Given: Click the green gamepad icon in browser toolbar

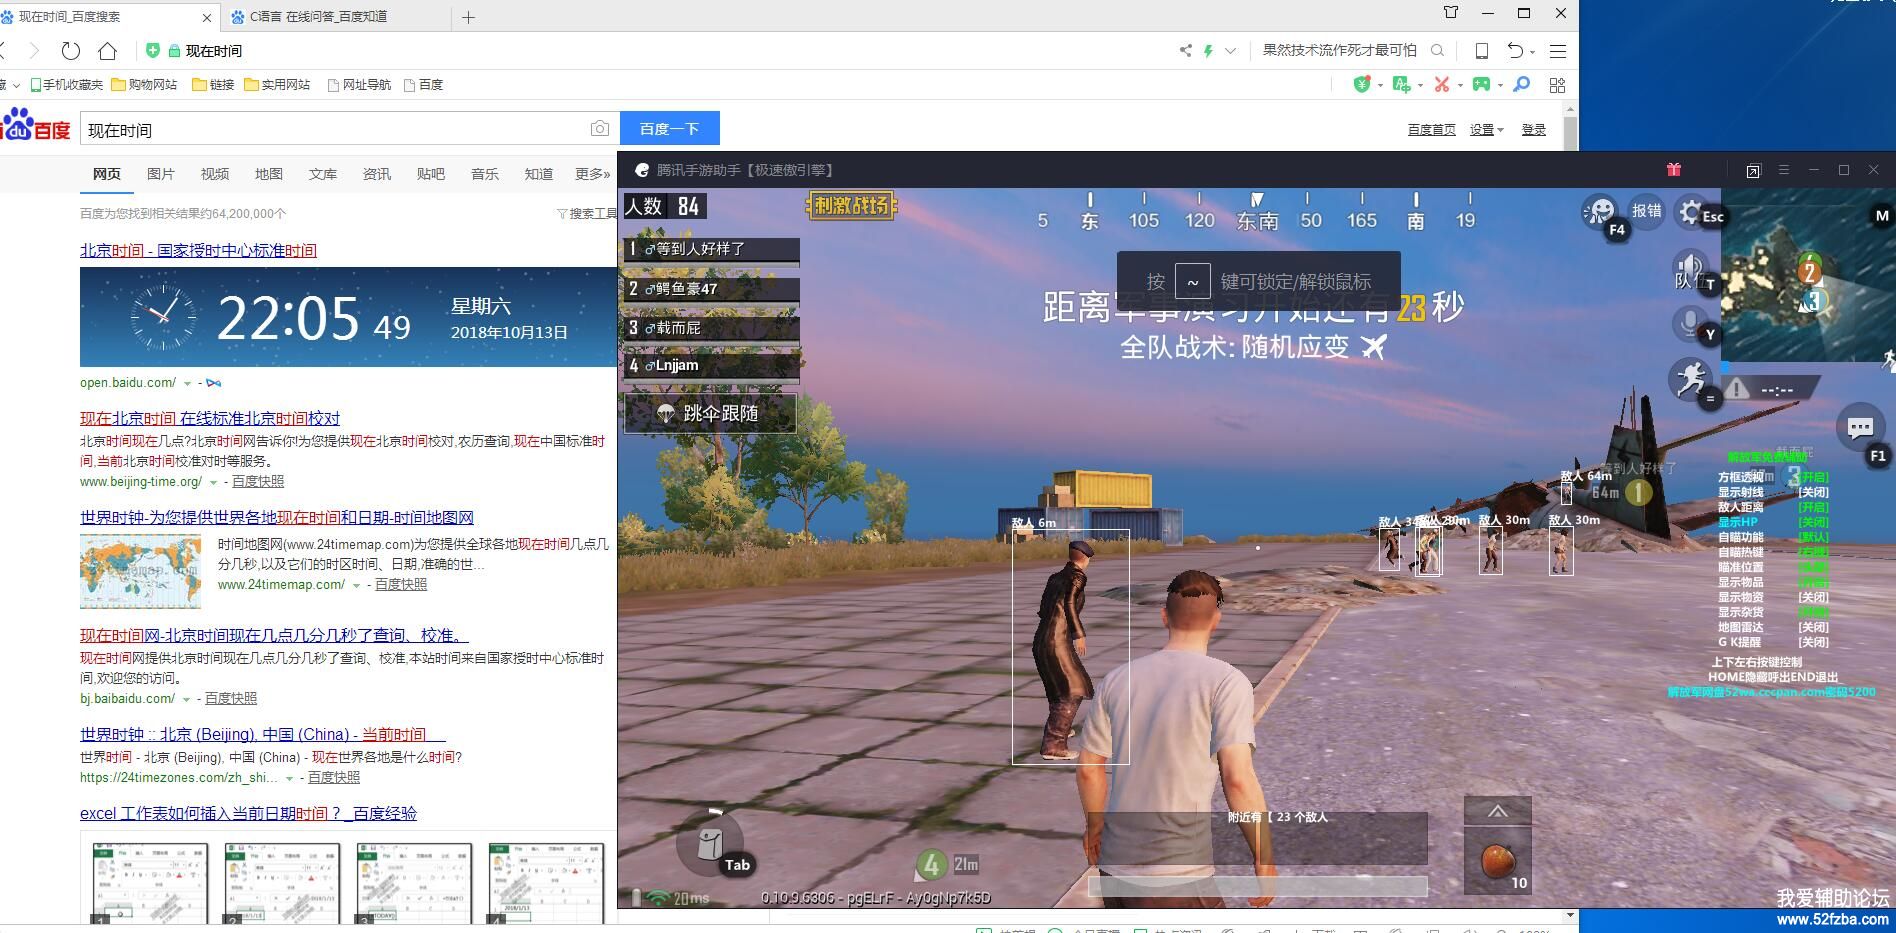Looking at the screenshot, I should tap(1481, 85).
